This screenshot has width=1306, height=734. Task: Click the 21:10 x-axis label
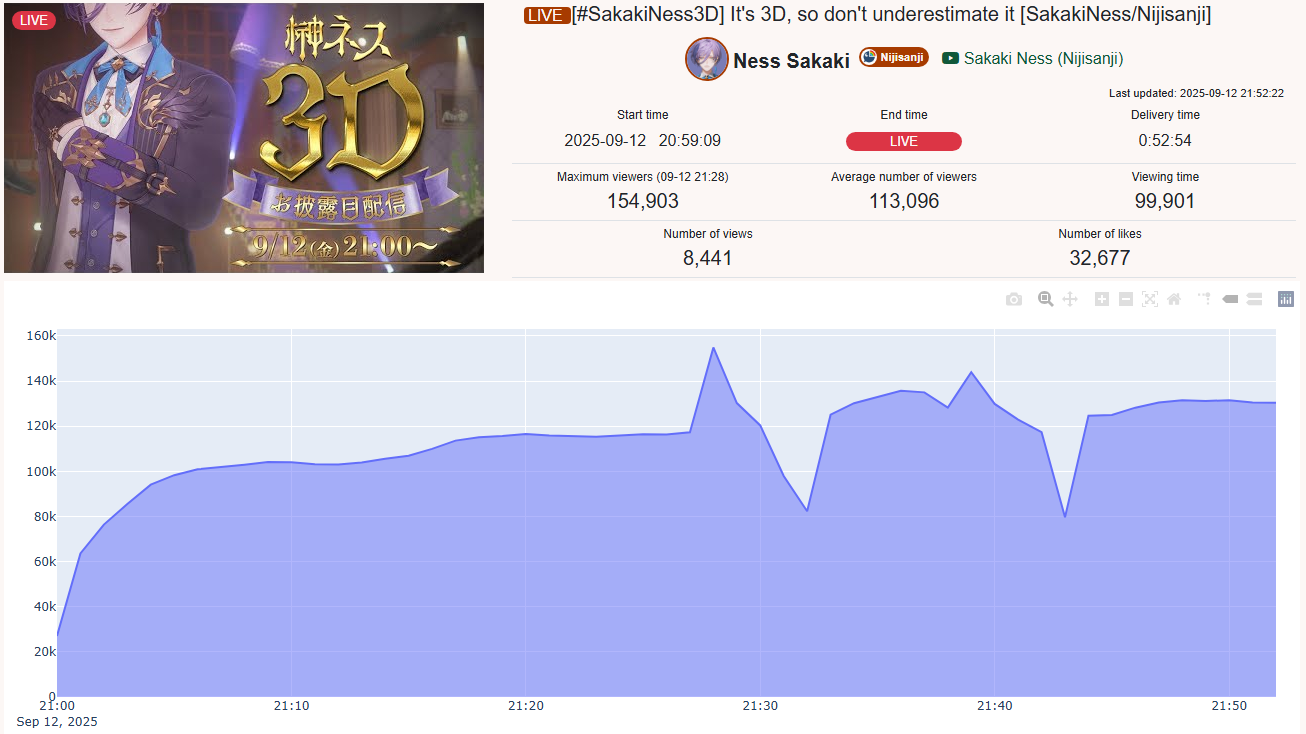tap(291, 706)
